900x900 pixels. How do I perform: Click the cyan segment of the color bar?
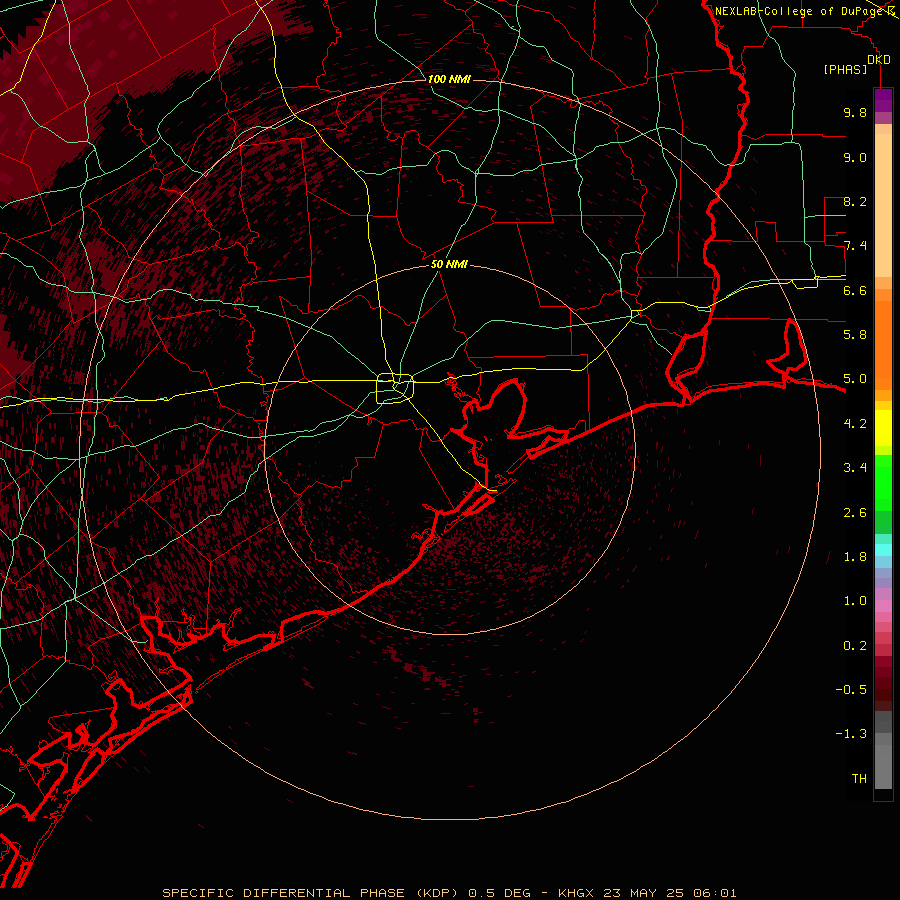coord(883,550)
